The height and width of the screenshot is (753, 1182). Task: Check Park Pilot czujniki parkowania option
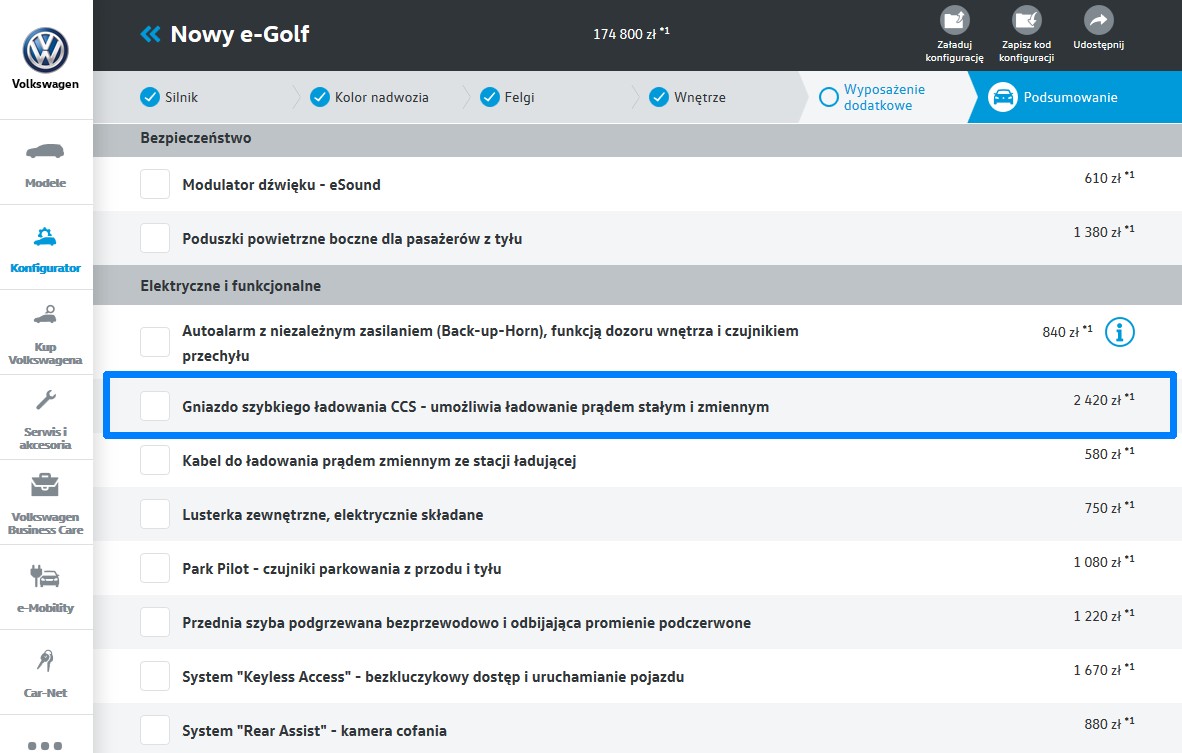coord(155,568)
